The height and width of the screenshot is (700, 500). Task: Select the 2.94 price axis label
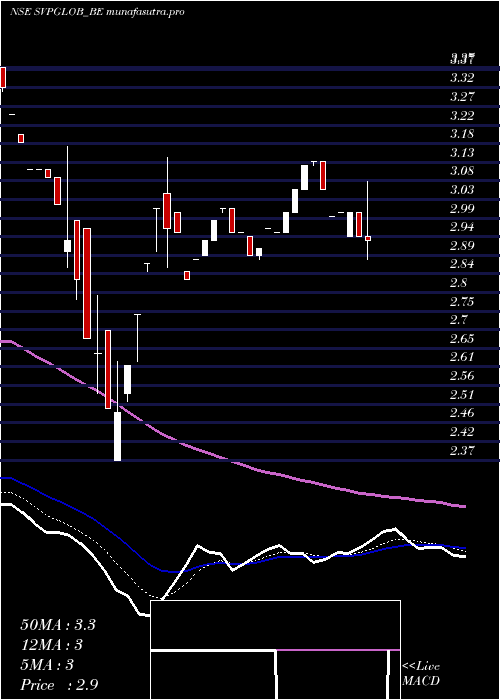coord(462,227)
